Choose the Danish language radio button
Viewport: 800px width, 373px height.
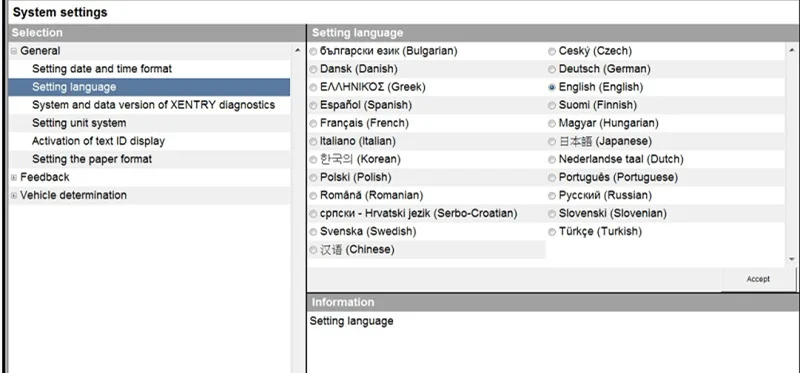click(x=313, y=69)
